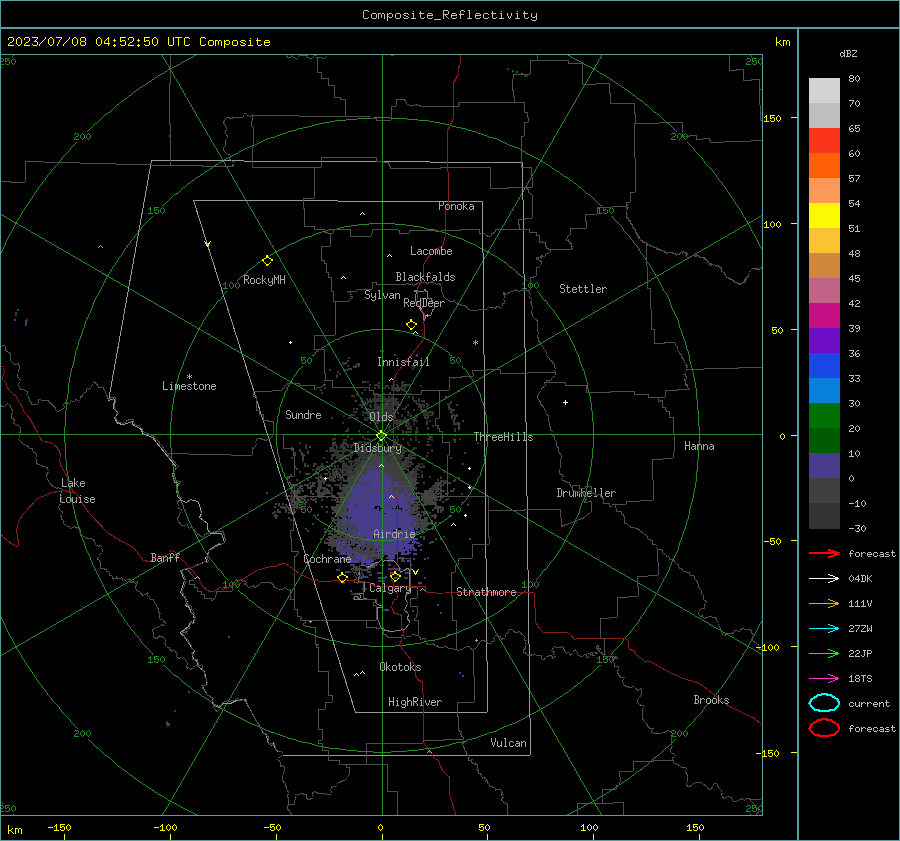Click the red forecast ellipse icon

(x=824, y=728)
